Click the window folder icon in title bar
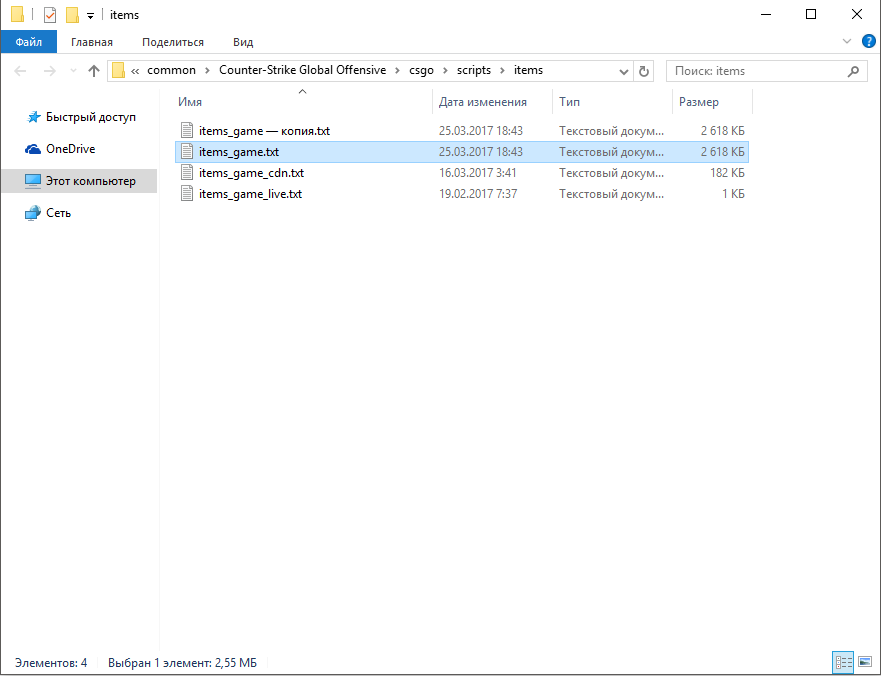 coord(17,14)
